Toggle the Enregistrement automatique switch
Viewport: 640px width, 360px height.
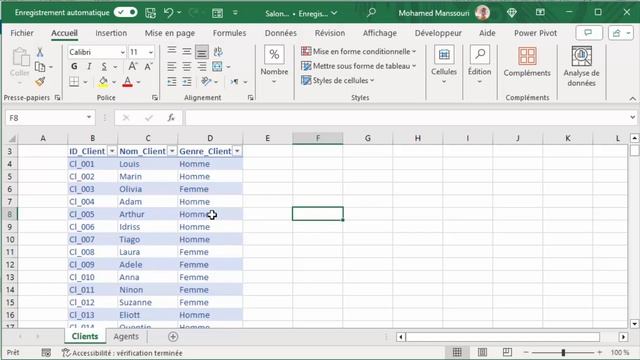[x=125, y=12]
